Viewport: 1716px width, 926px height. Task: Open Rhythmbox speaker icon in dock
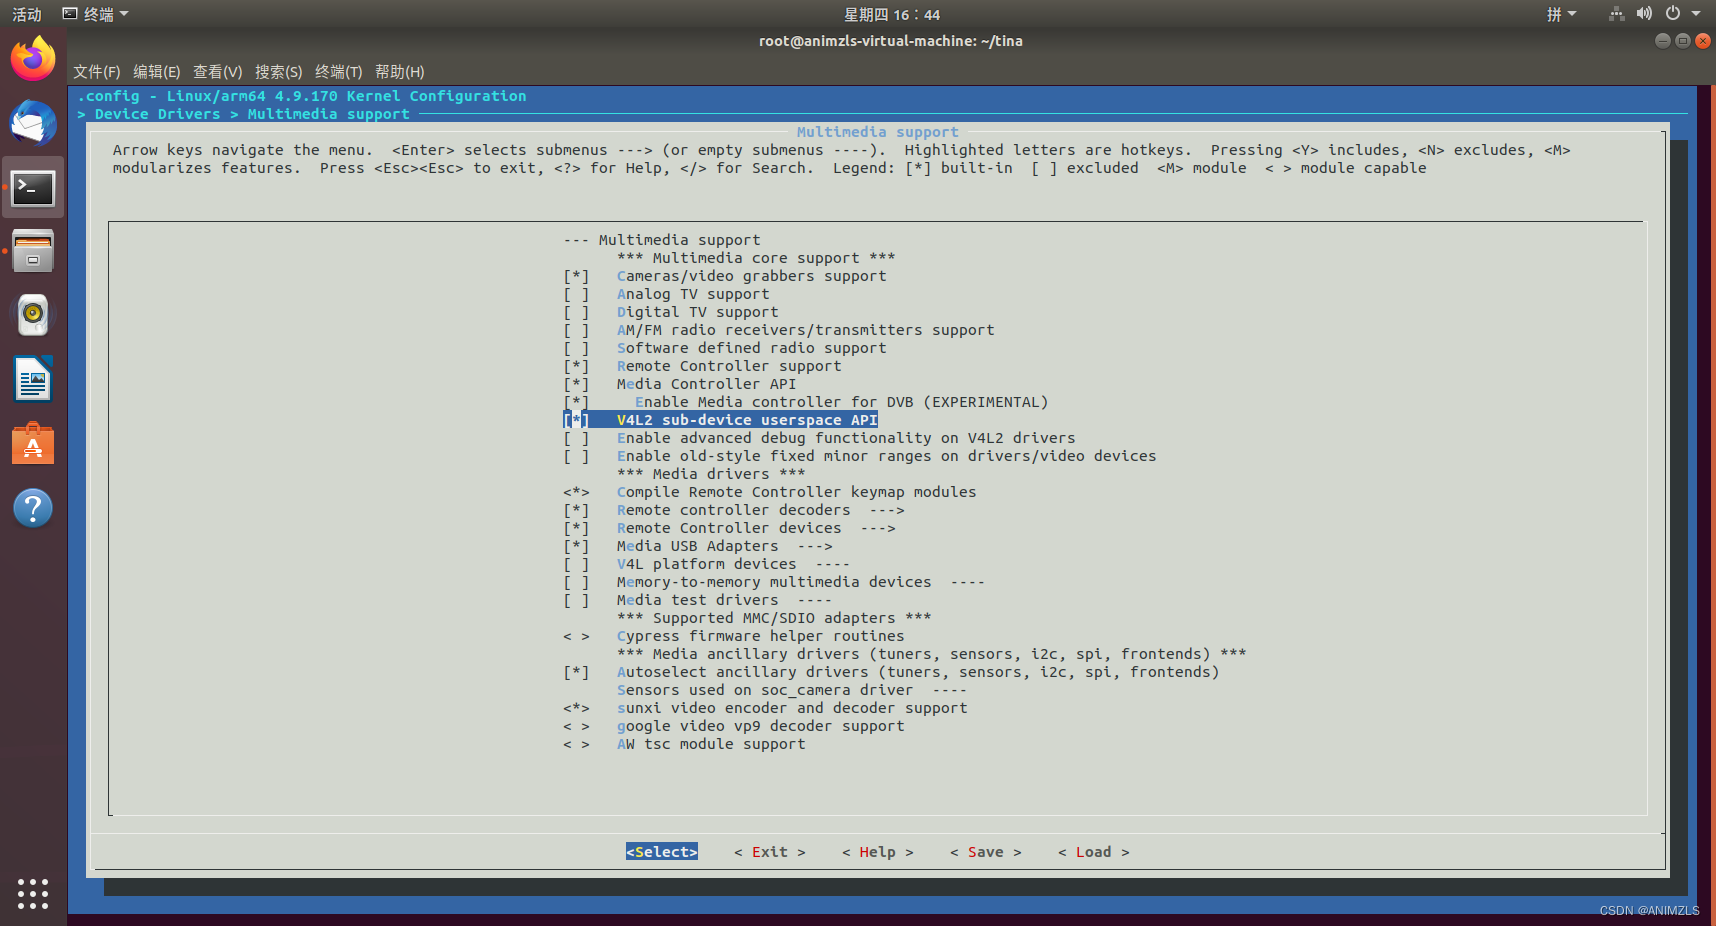point(33,315)
